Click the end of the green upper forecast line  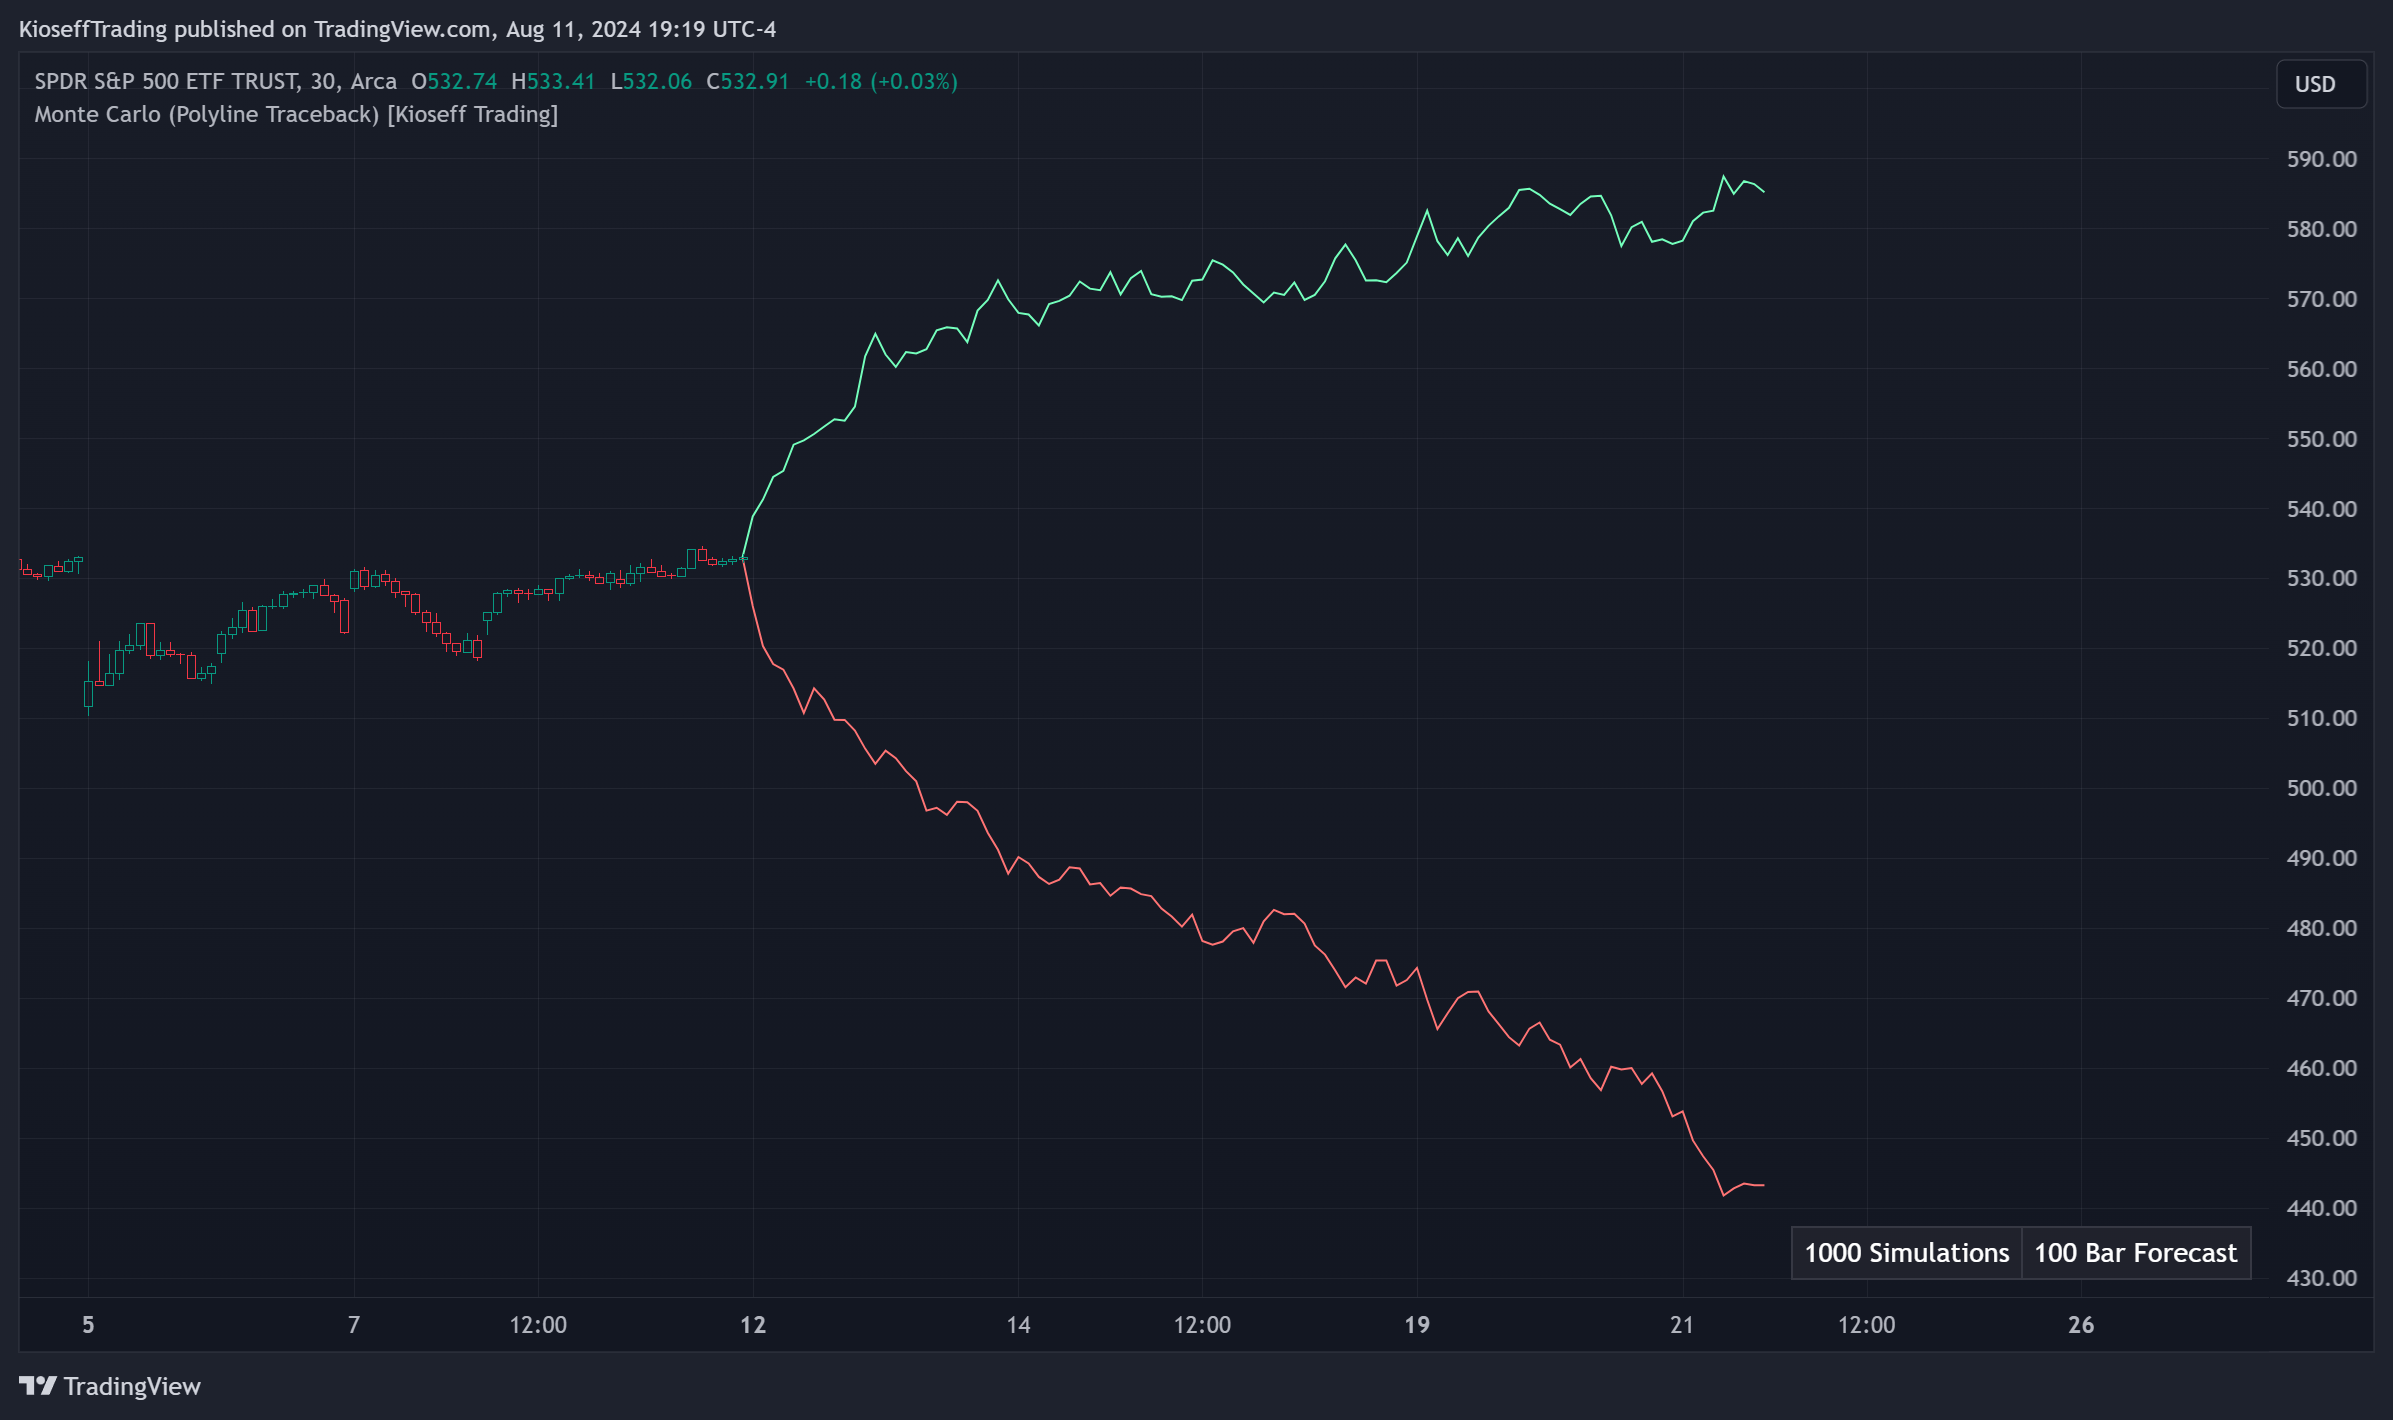coord(1763,191)
